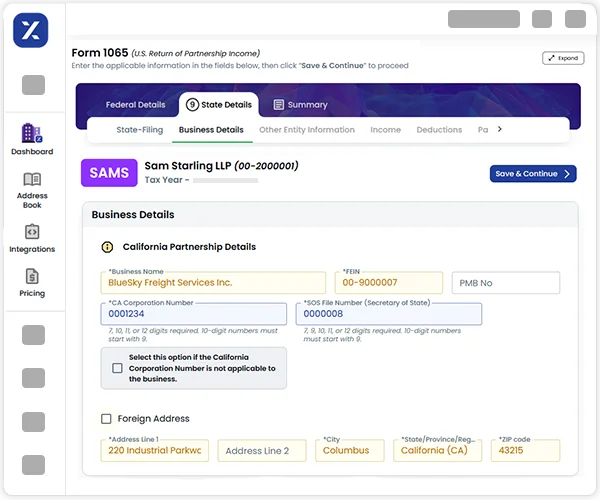The height and width of the screenshot is (500, 600).
Task: Open the Summary tab
Action: (301, 104)
